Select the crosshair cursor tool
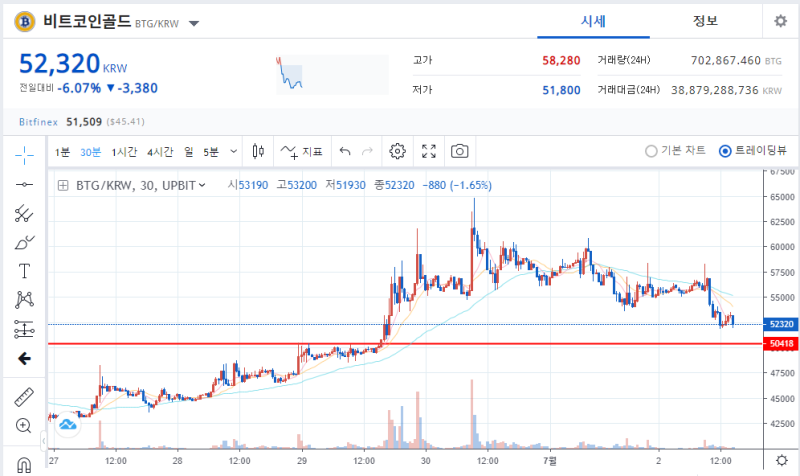This screenshot has width=800, height=476. [24, 155]
